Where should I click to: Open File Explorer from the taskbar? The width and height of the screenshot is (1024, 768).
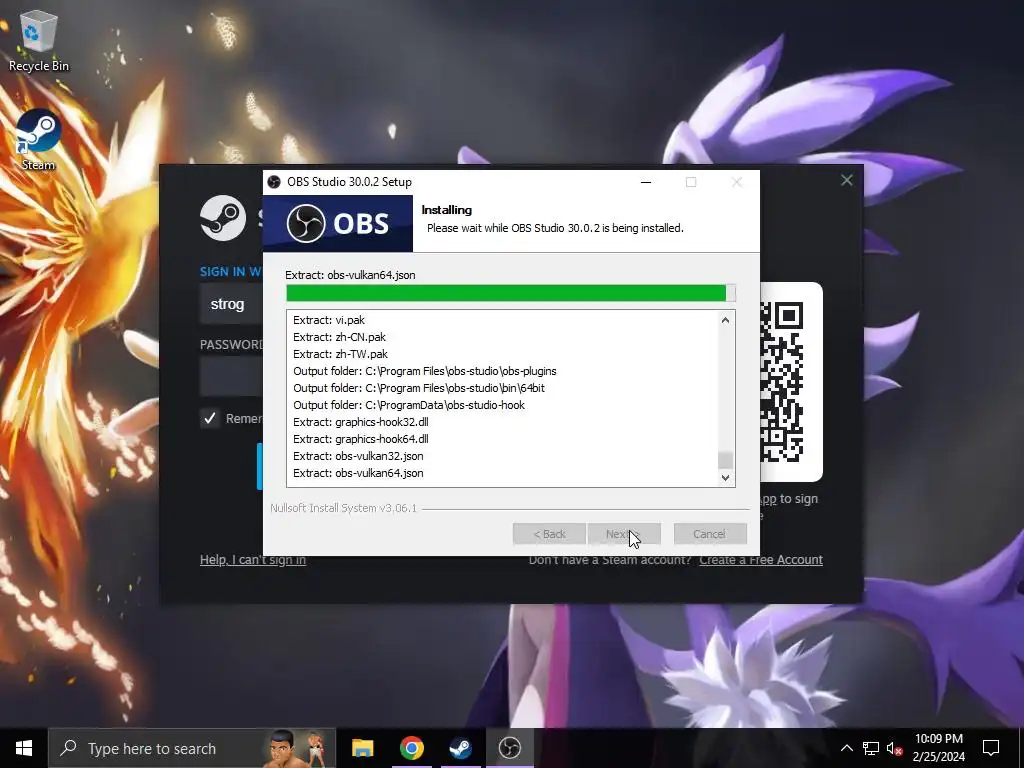(x=362, y=748)
